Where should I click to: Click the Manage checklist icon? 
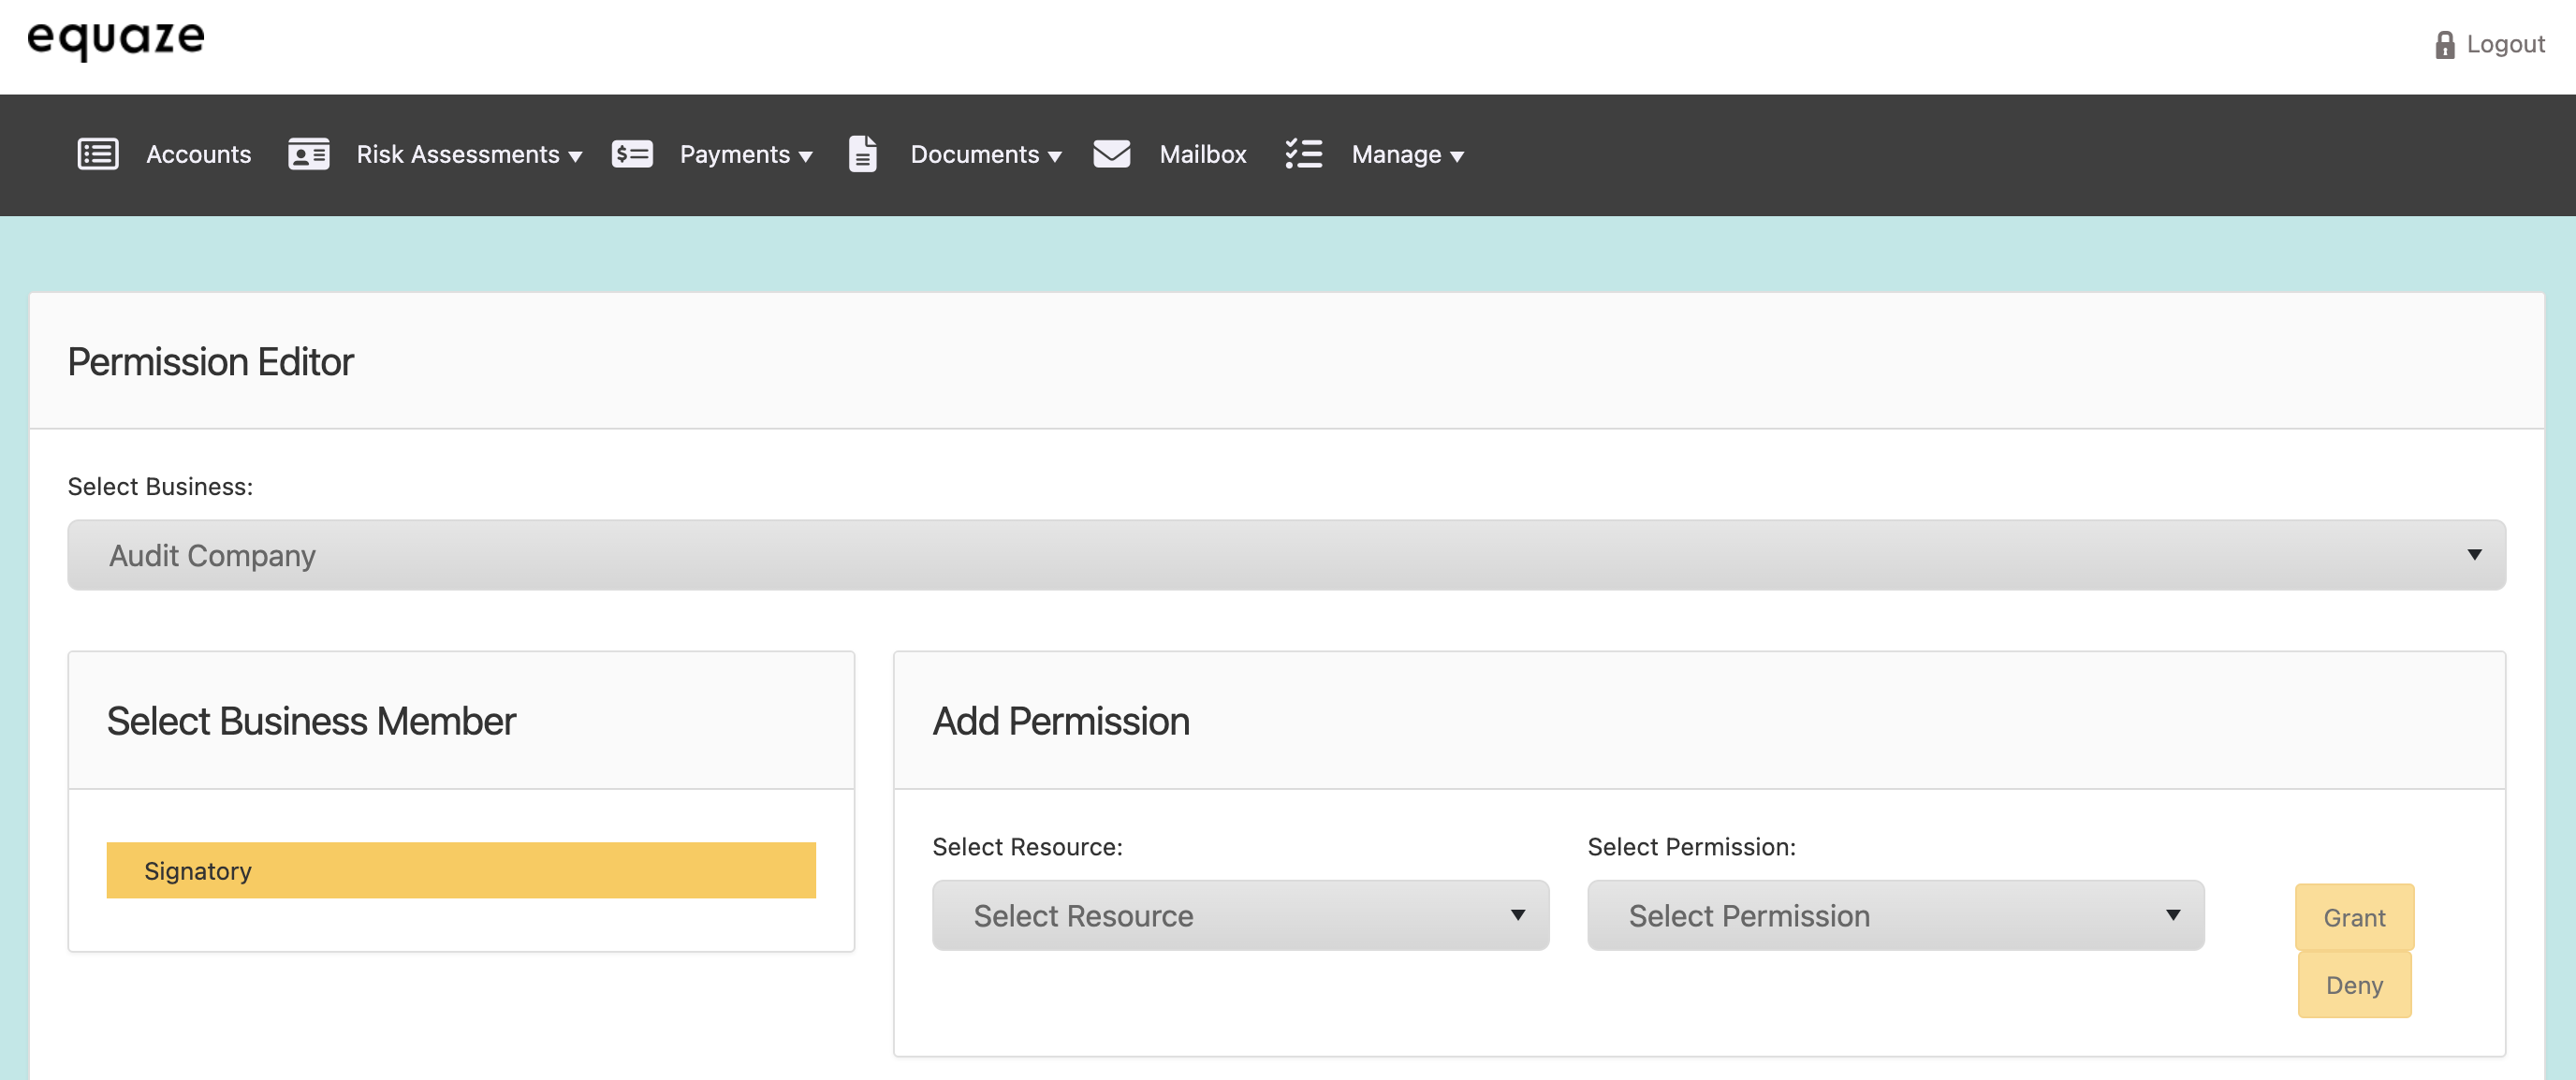tap(1303, 154)
